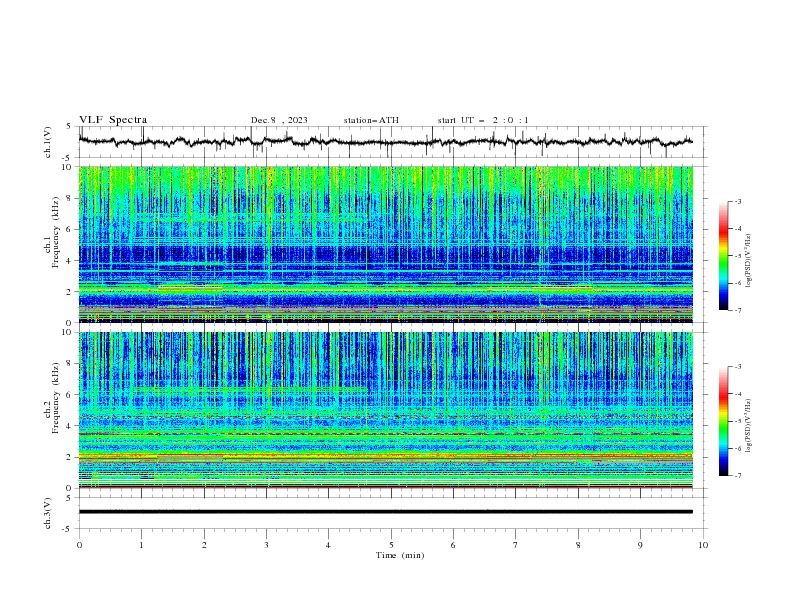Click the log(PSD) label beside ch.2 colorbar

[748, 426]
